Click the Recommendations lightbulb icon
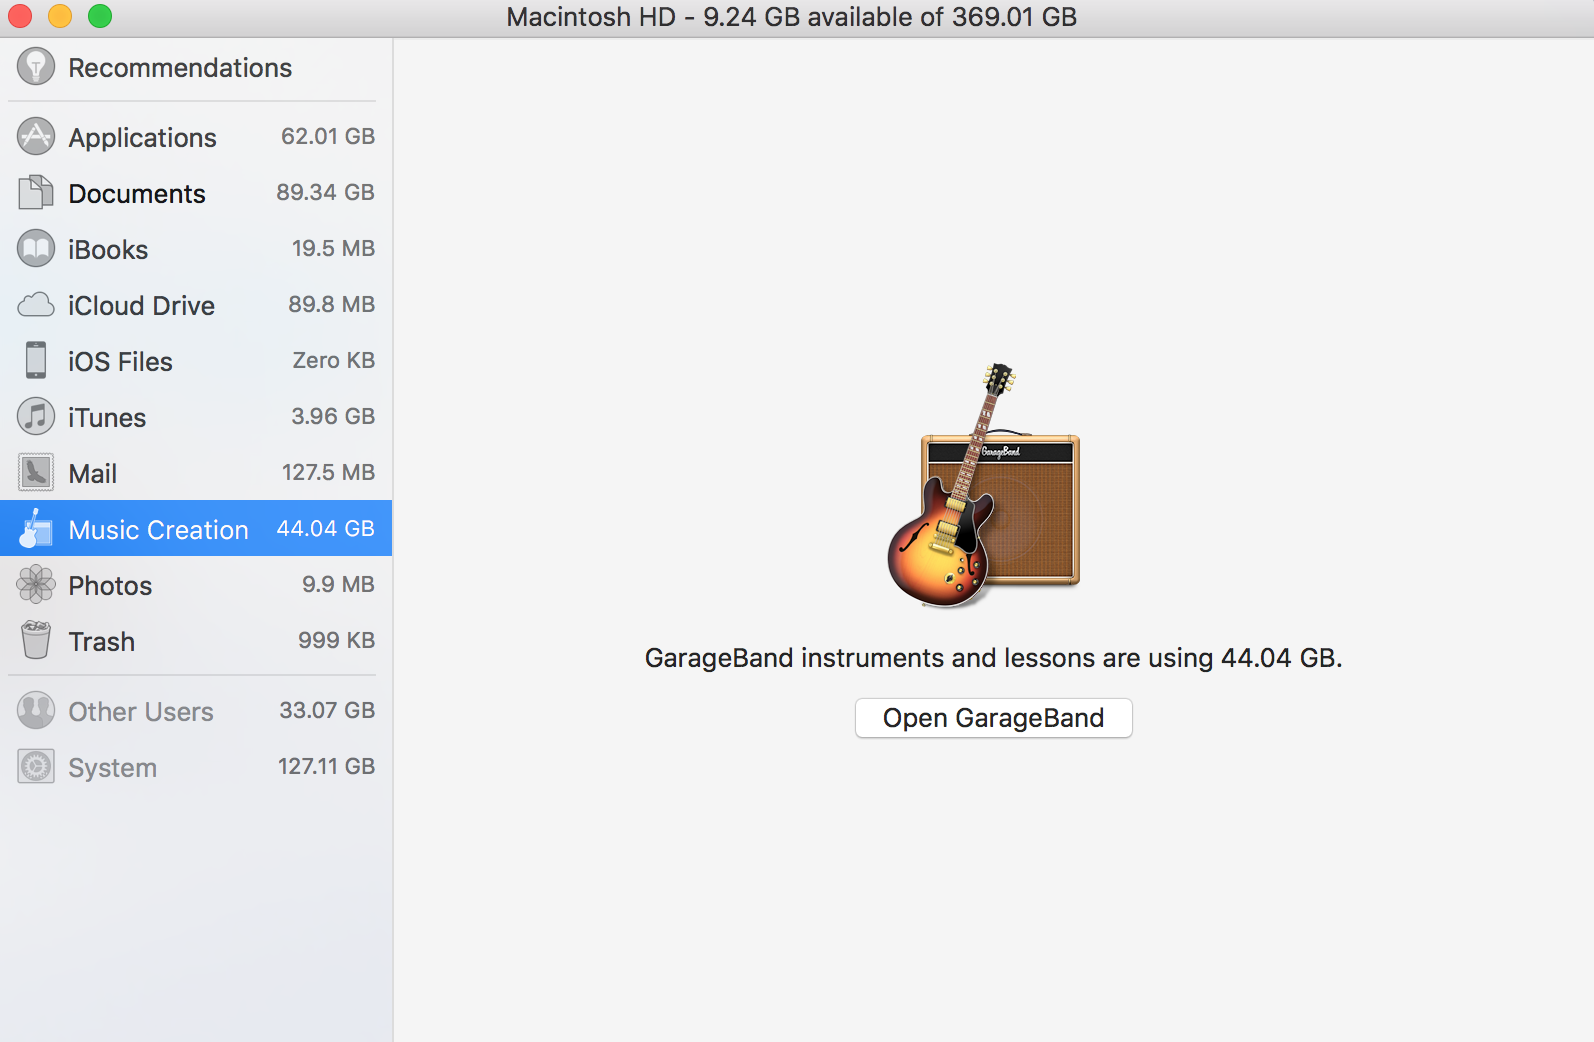 [36, 67]
